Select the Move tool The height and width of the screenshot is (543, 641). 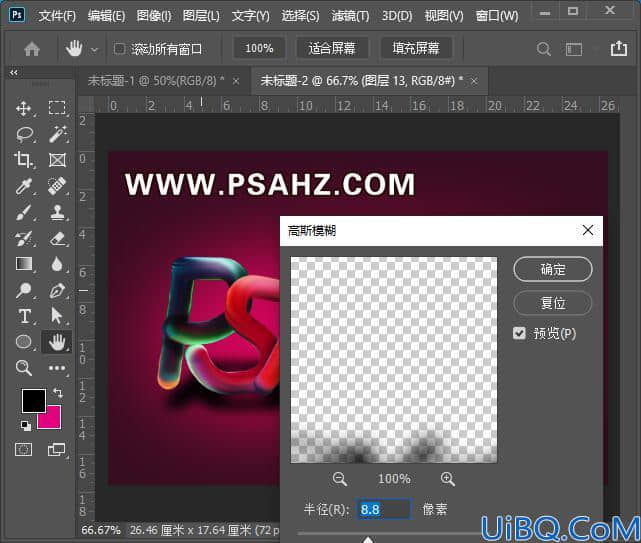(x=24, y=108)
